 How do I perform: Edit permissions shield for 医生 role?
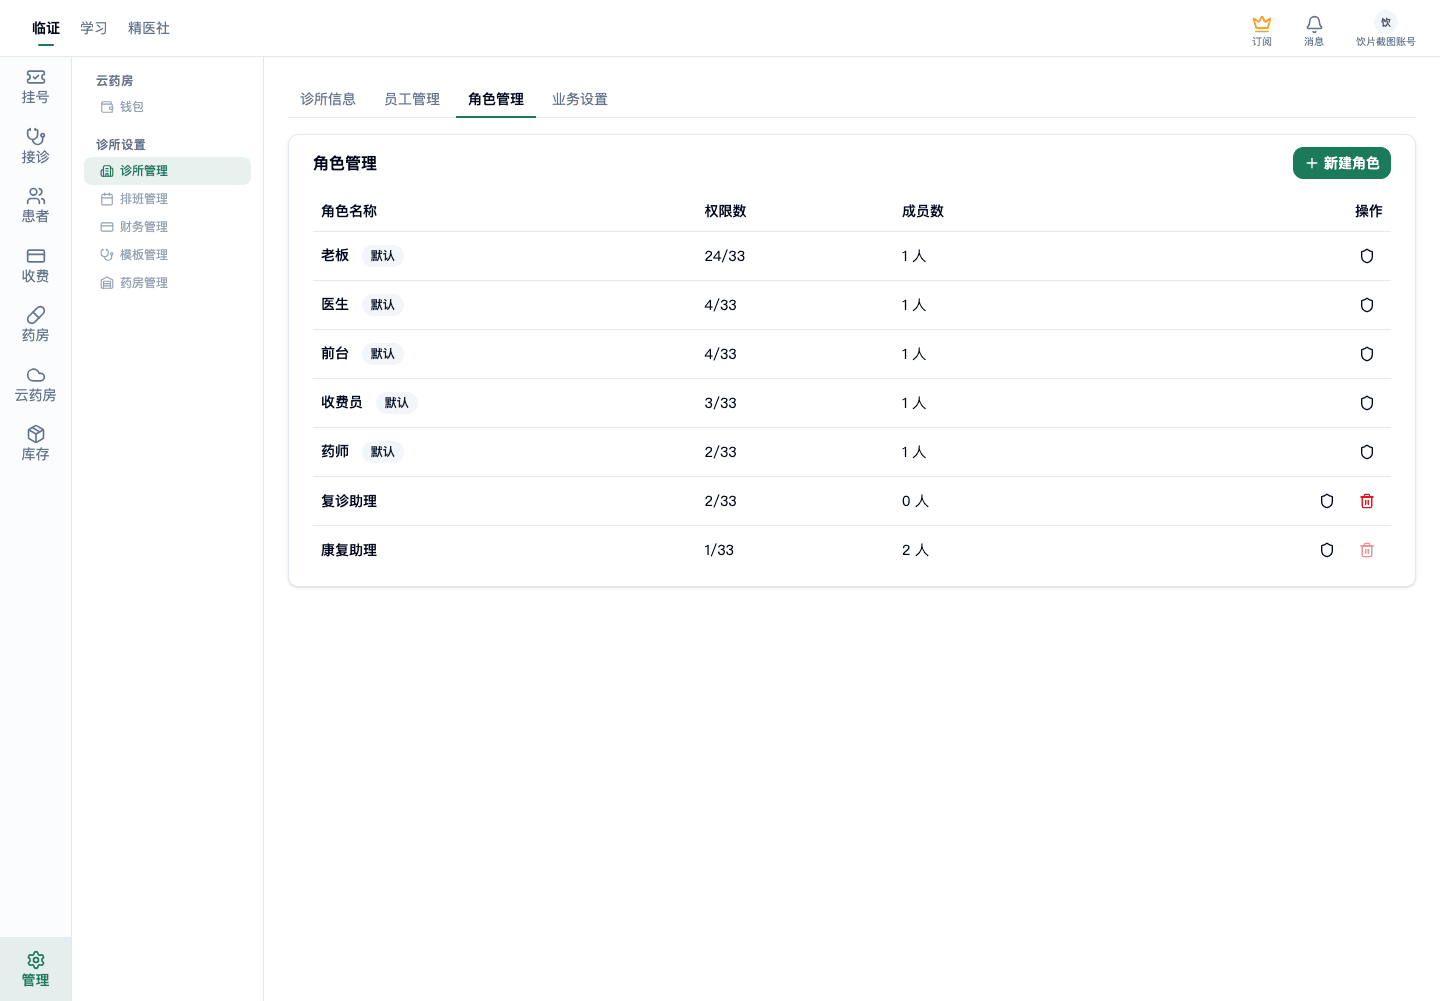pyautogui.click(x=1367, y=305)
